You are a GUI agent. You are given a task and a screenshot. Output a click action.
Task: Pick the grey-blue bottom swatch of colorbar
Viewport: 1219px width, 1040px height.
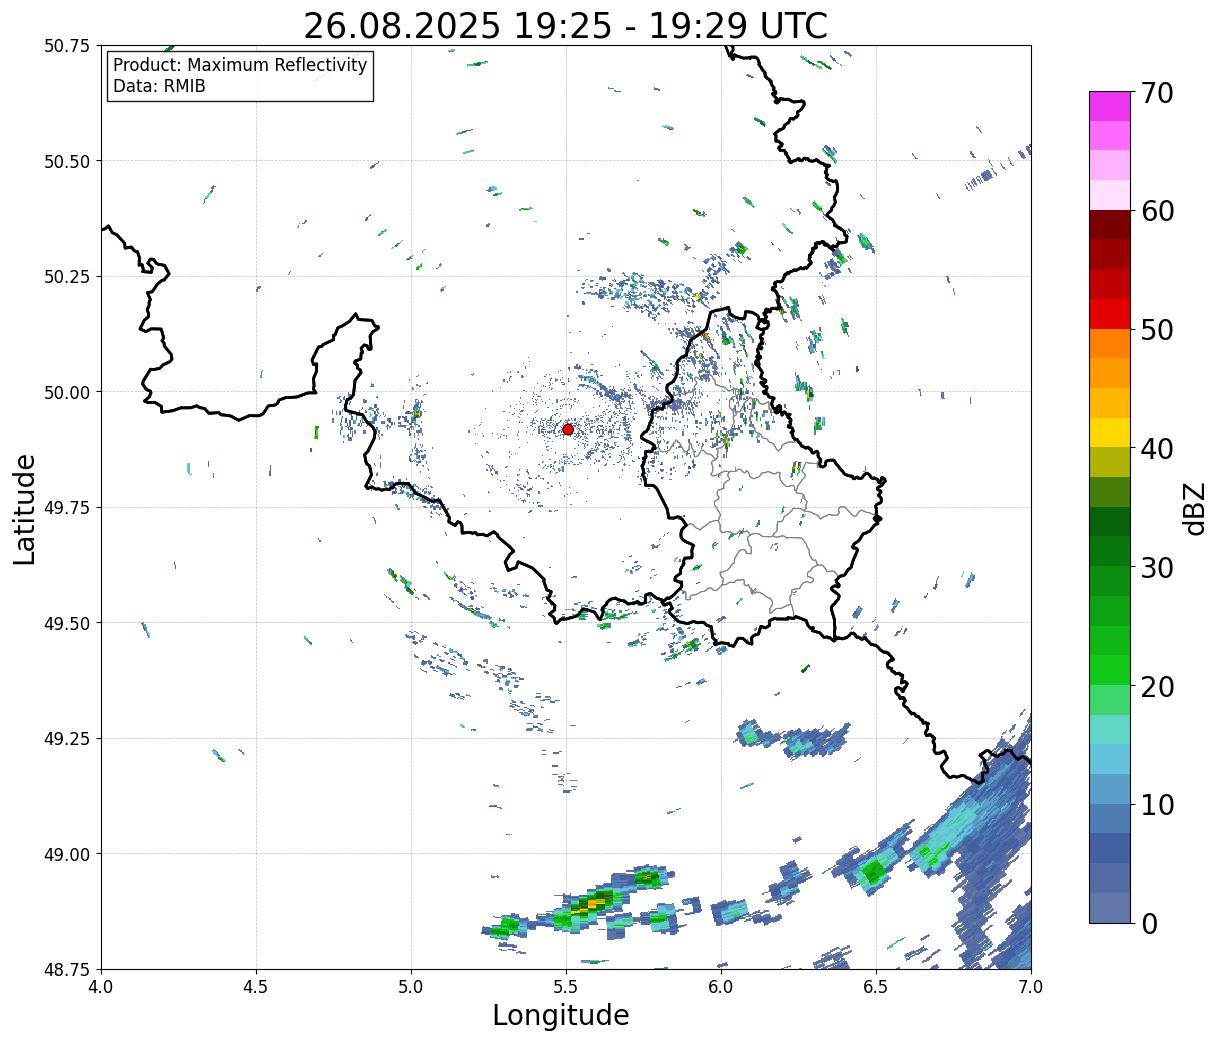pyautogui.click(x=1110, y=907)
